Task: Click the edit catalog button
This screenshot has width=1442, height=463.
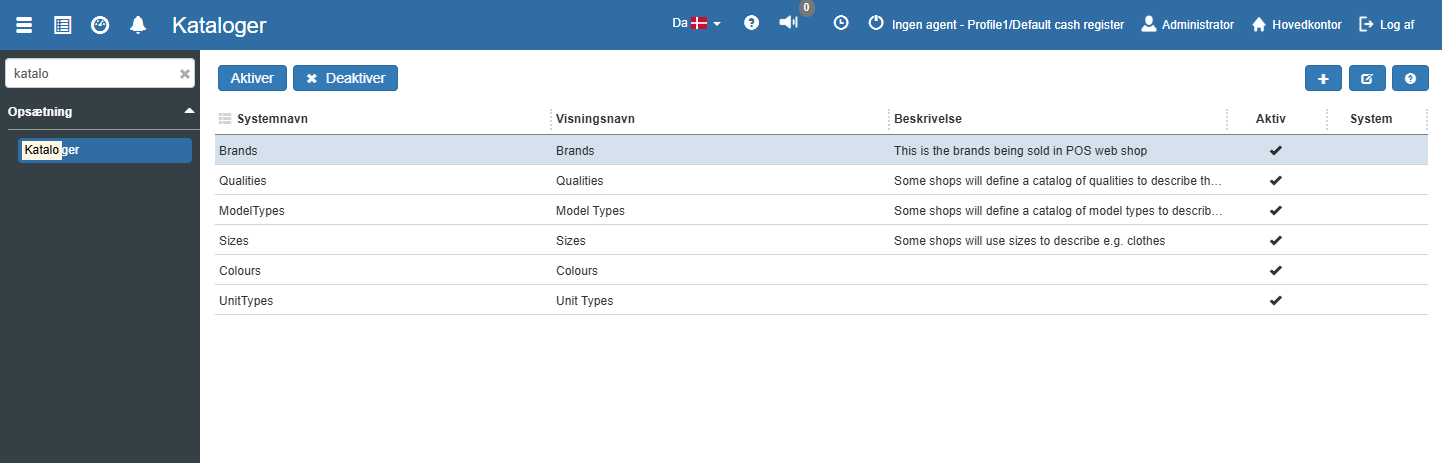Action: tap(1367, 78)
